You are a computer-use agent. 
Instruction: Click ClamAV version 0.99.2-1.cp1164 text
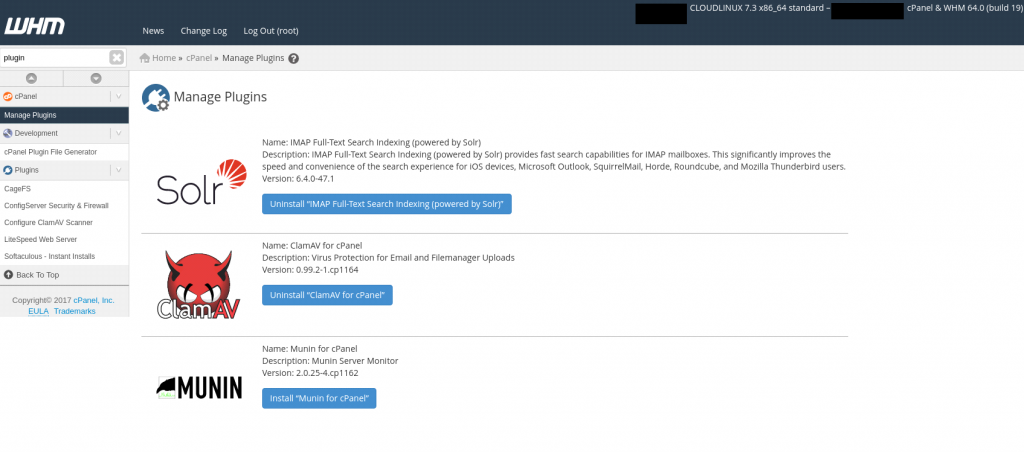[310, 270]
